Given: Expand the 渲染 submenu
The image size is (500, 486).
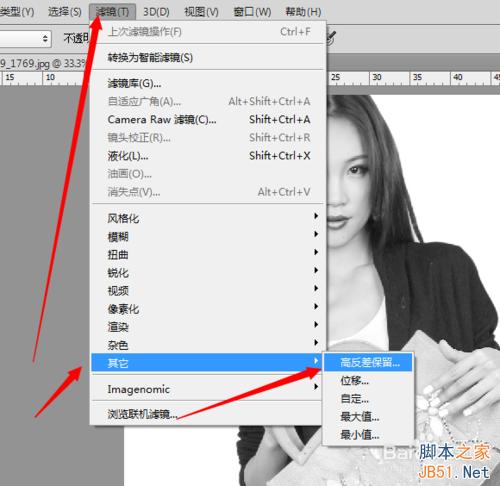Looking at the screenshot, I should [208, 327].
